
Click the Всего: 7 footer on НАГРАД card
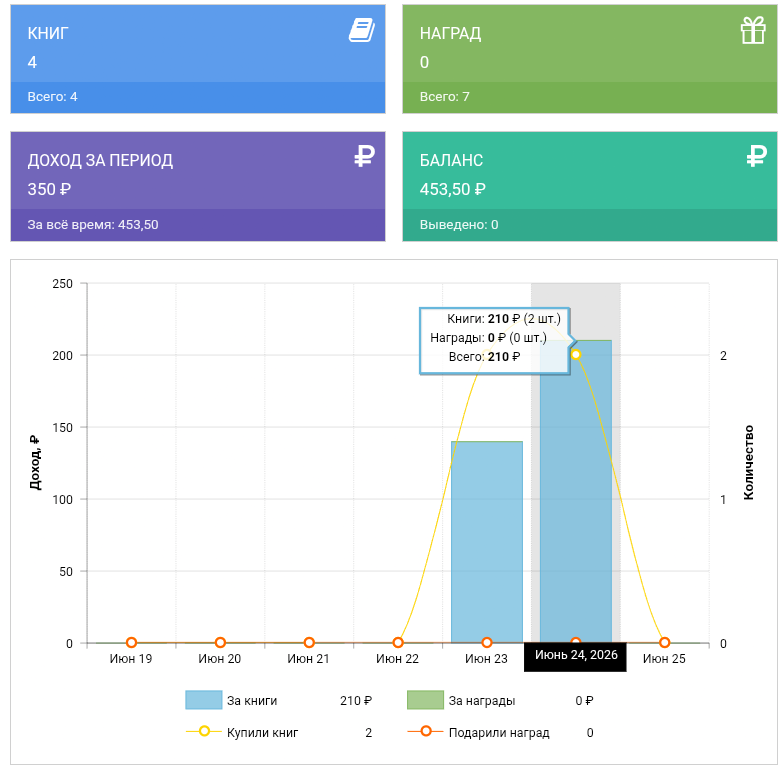(590, 98)
